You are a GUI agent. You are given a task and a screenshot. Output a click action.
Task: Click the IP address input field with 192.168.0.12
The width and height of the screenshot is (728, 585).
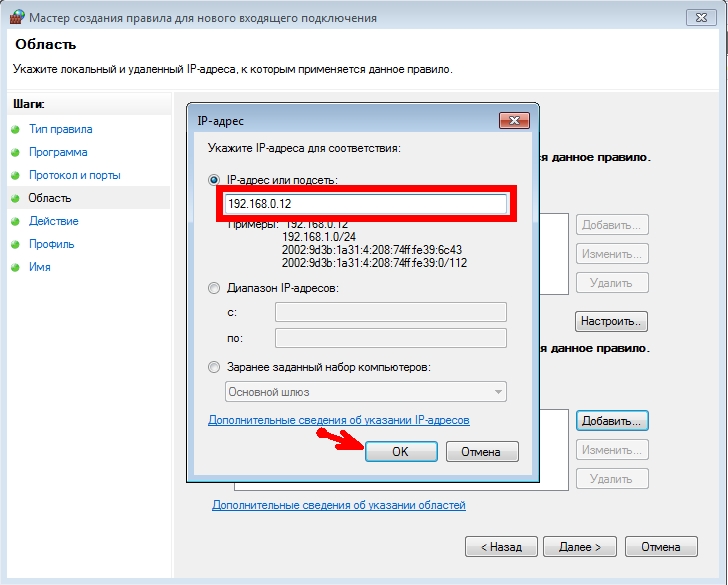[366, 204]
